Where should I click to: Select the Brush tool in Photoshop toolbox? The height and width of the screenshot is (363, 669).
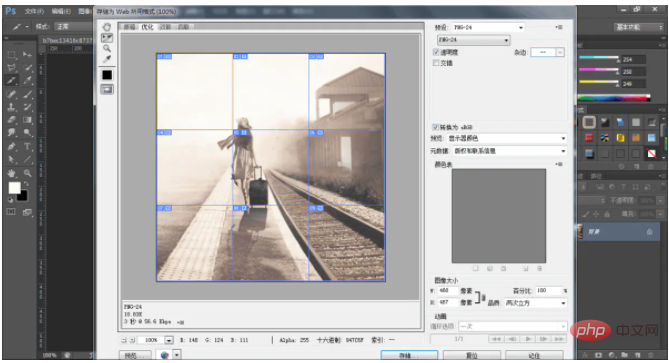(x=27, y=94)
